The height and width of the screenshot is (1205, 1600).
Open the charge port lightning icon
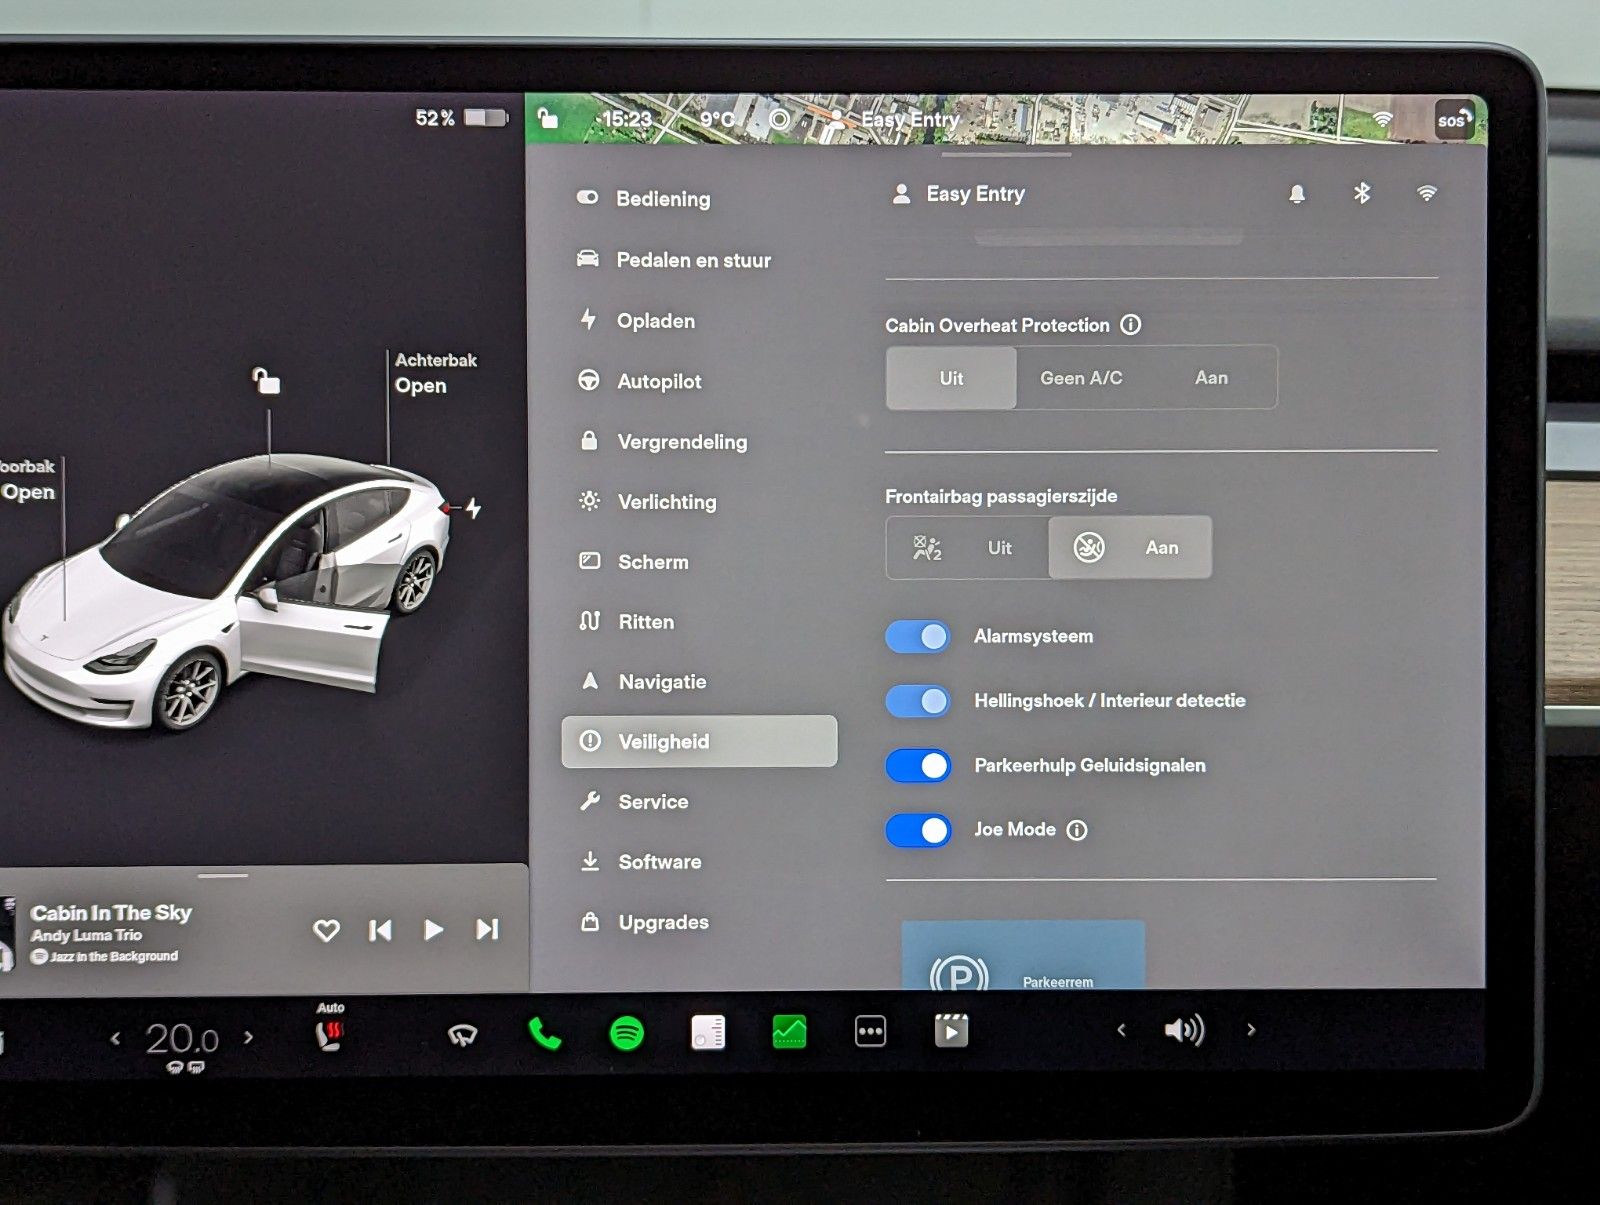pos(473,508)
